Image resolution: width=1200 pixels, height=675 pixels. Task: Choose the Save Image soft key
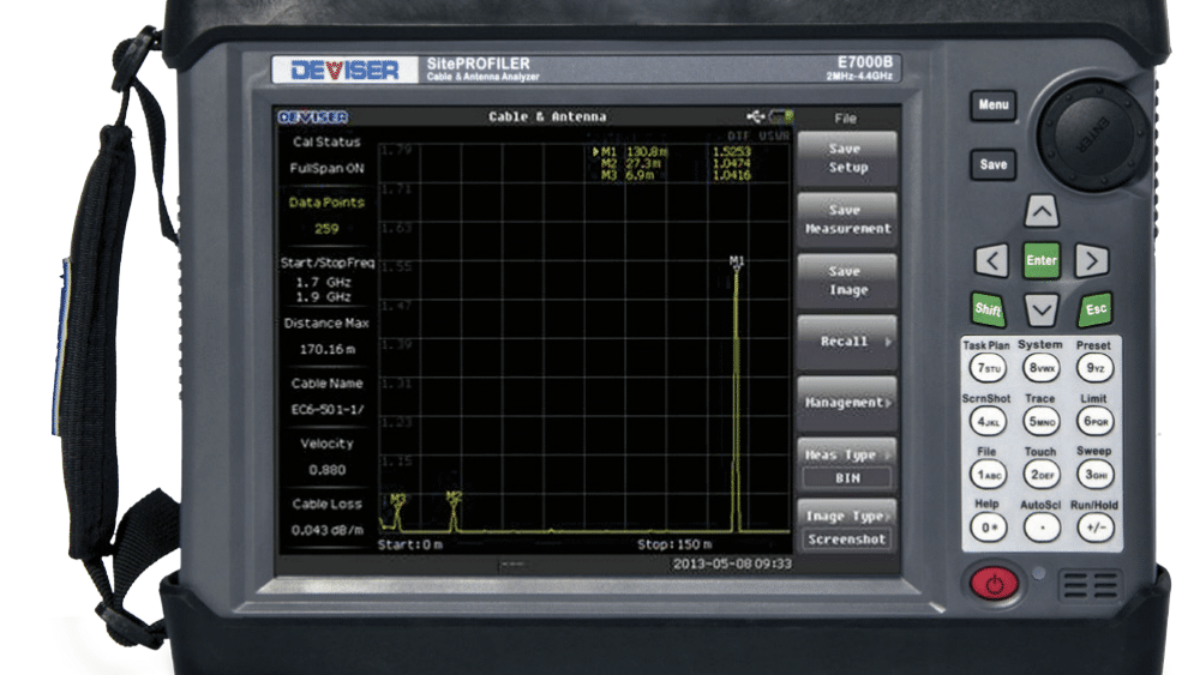coord(847,281)
